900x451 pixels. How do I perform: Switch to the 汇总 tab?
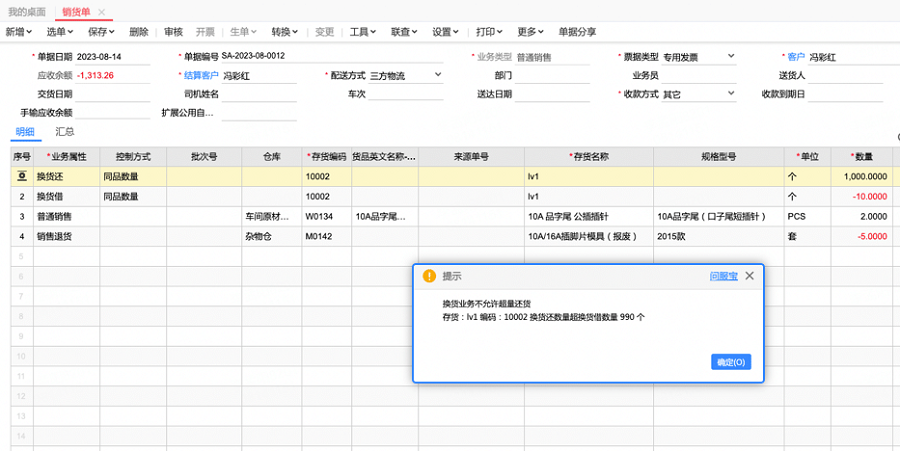tap(64, 131)
